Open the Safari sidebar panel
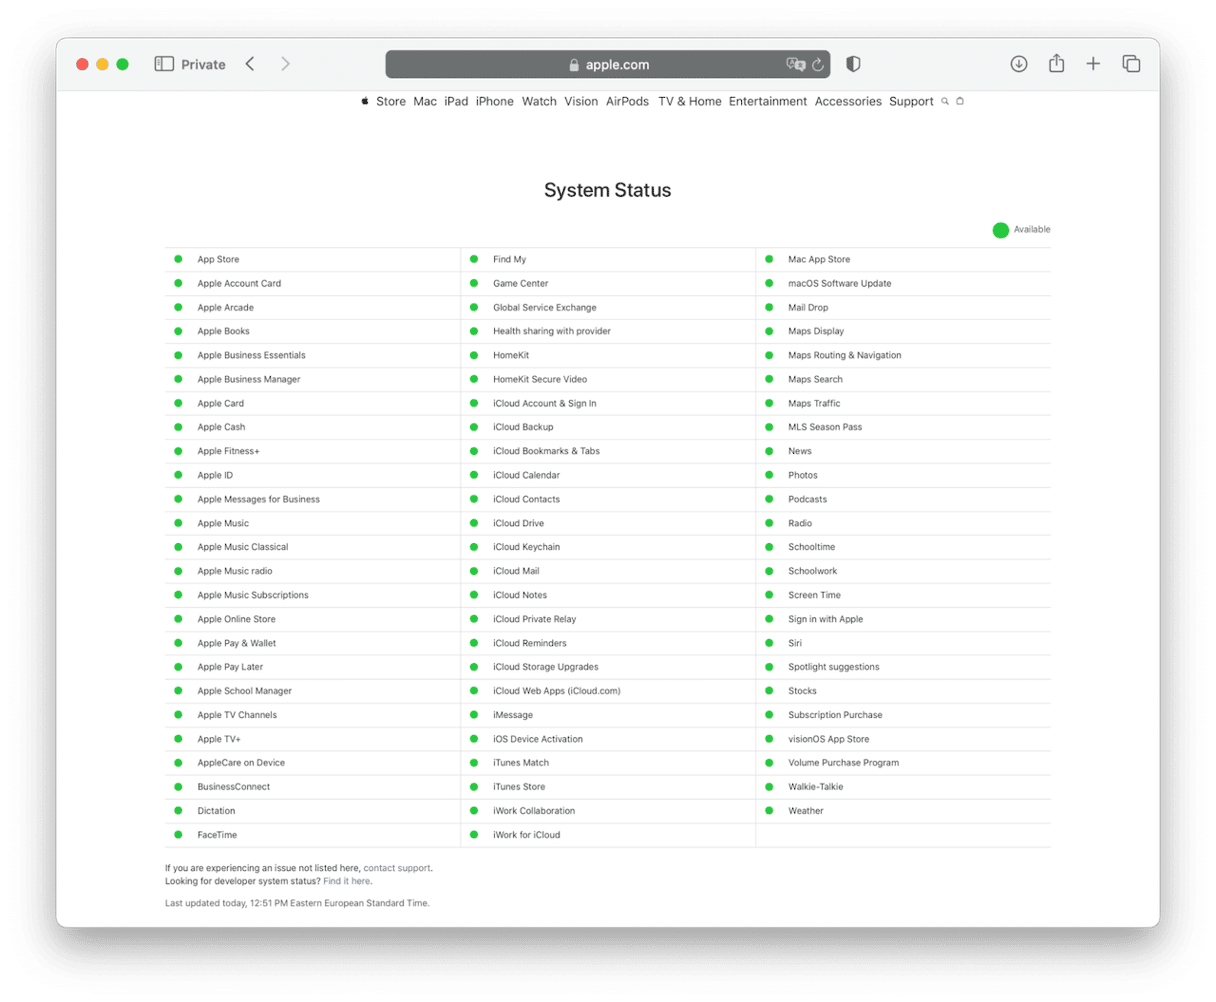Screen dimensions: 1216x1002 [x=164, y=64]
